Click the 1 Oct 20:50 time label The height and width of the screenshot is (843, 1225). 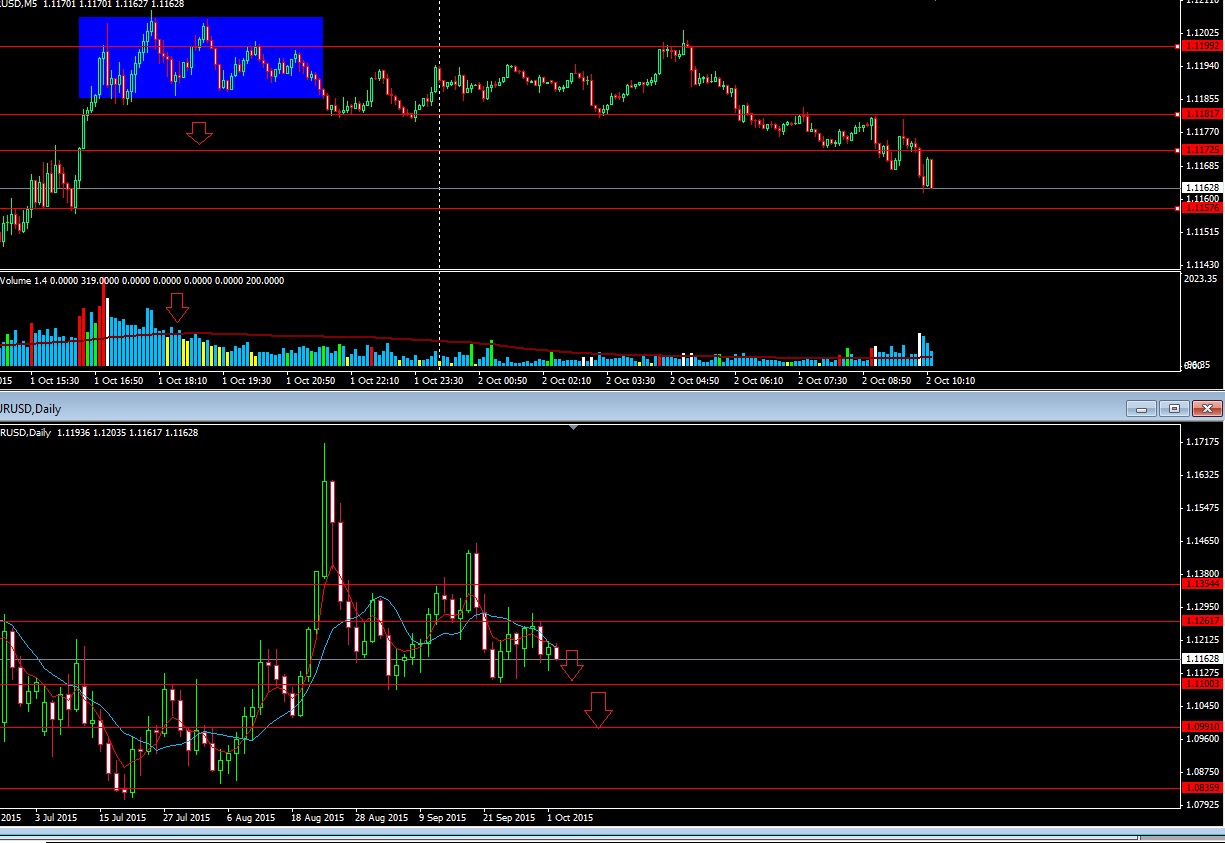click(x=311, y=381)
